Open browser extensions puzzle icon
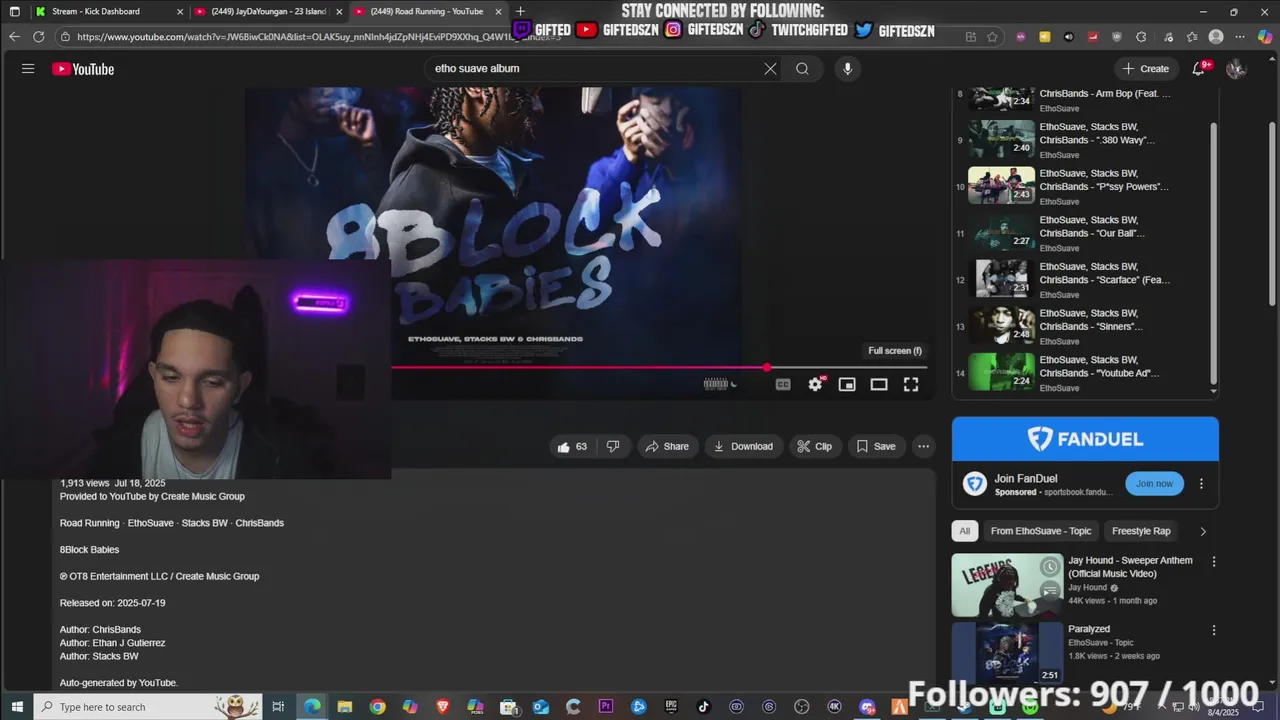Viewport: 1280px width, 720px height. click(x=1141, y=36)
